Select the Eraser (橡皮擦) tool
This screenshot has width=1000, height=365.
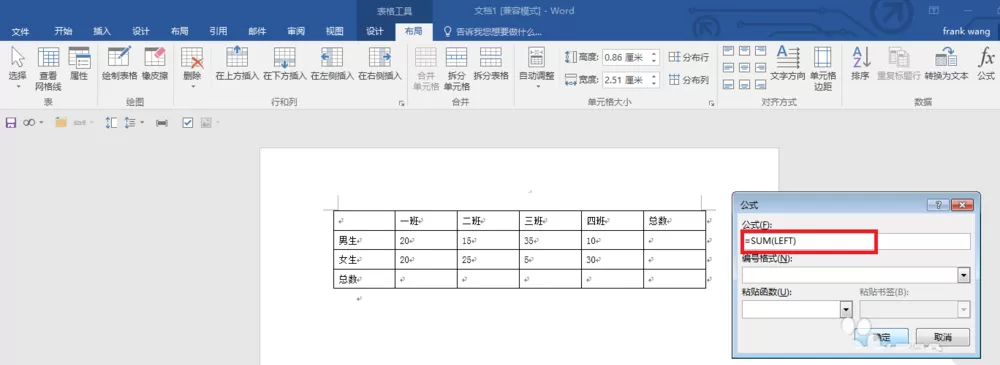tap(155, 64)
